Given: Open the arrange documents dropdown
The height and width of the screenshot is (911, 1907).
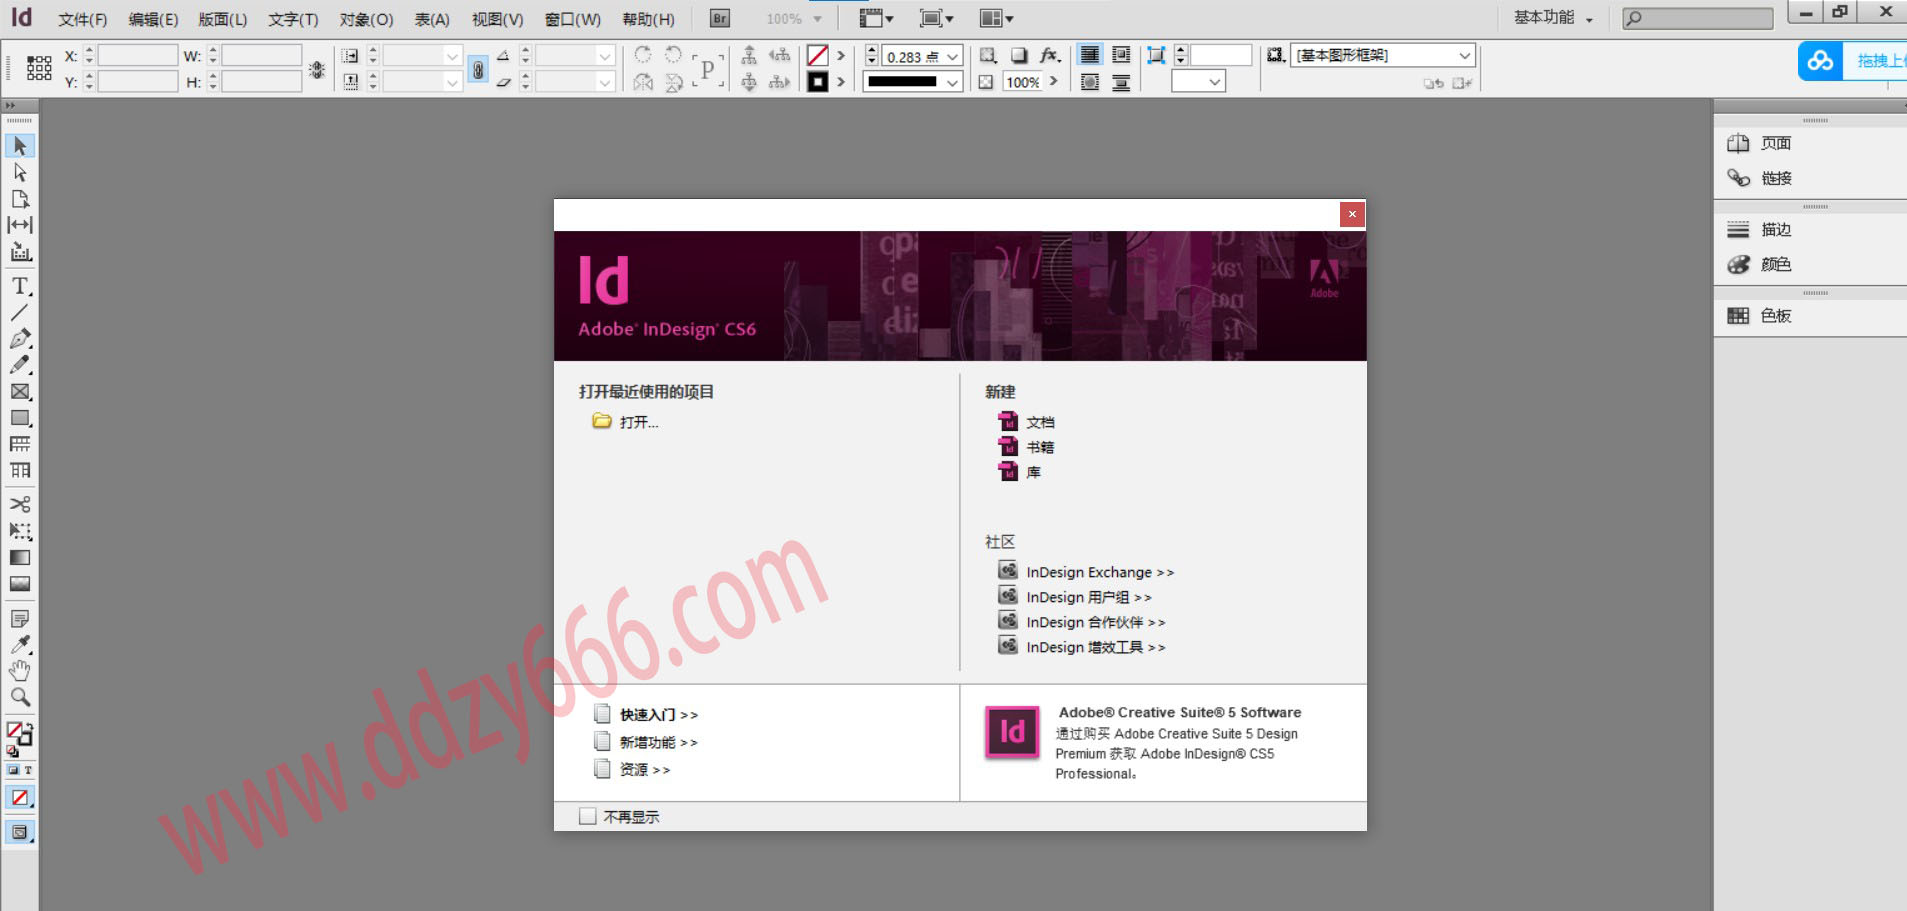Looking at the screenshot, I should click(996, 18).
